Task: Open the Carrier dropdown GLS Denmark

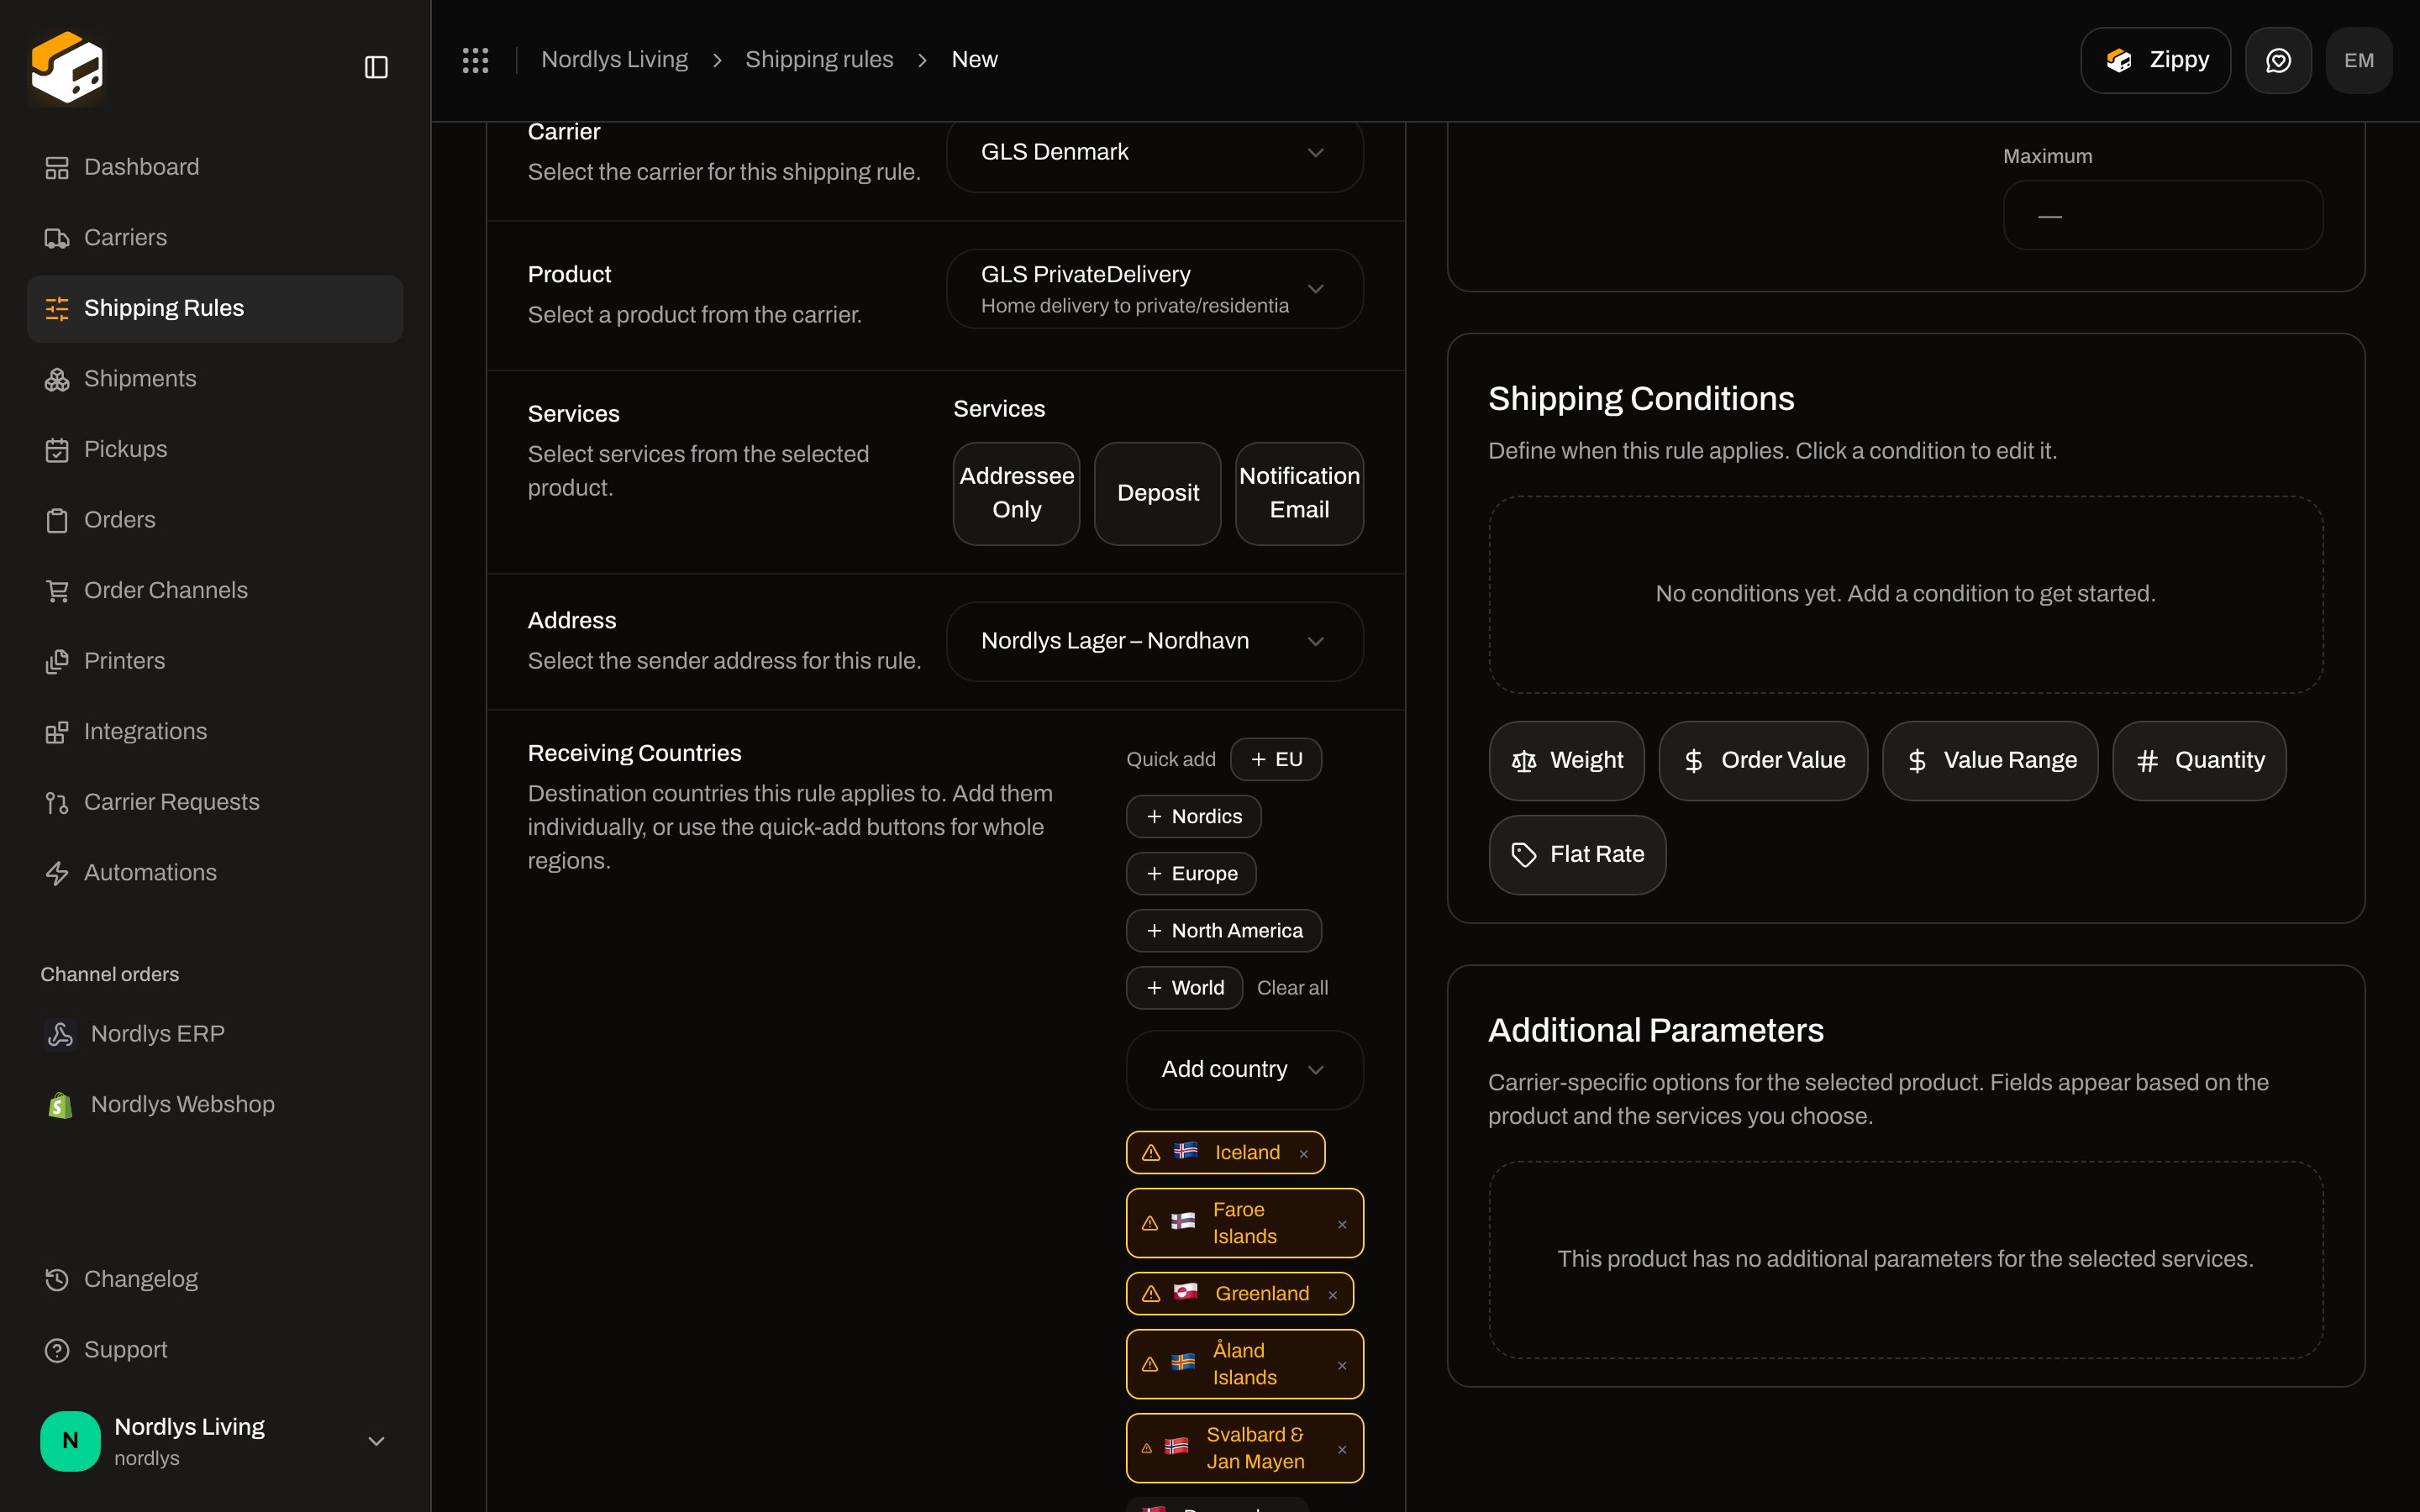Action: (x=1155, y=153)
